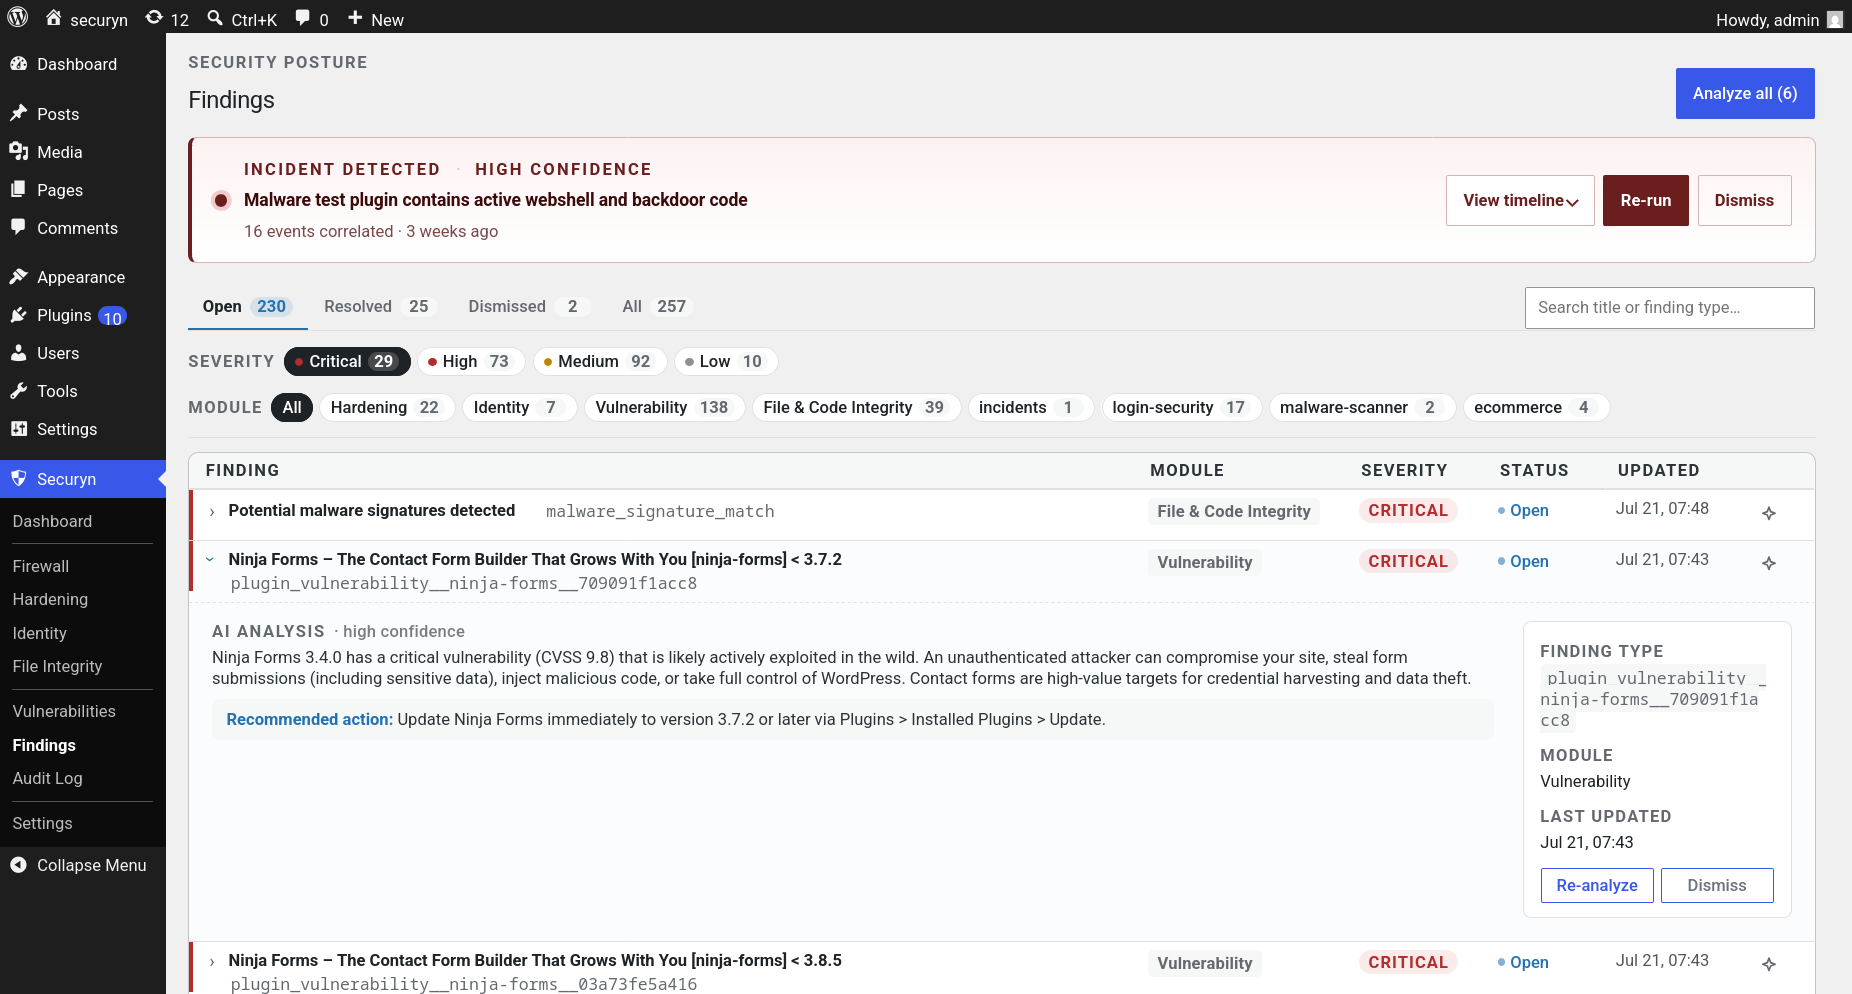The height and width of the screenshot is (994, 1852).
Task: Switch to the All 257 tab
Action: pos(656,306)
